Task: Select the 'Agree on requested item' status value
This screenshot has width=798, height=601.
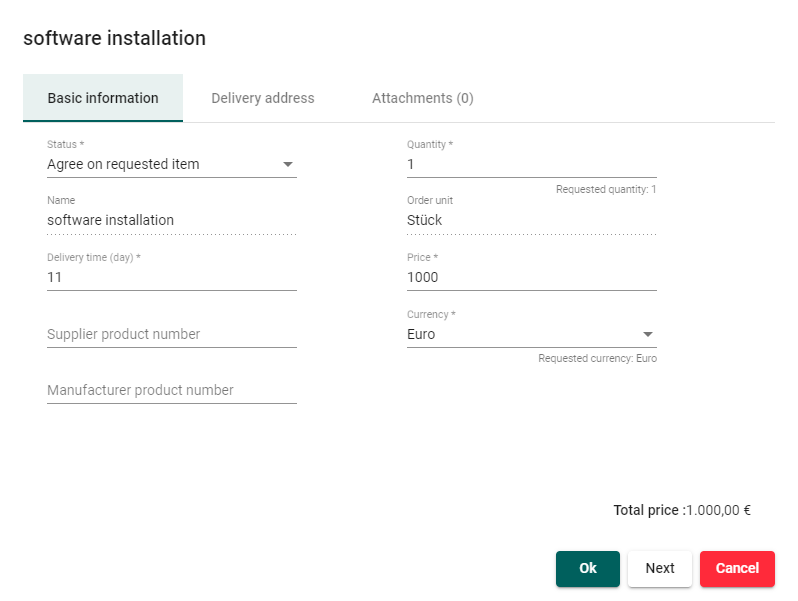Action: pos(123,165)
